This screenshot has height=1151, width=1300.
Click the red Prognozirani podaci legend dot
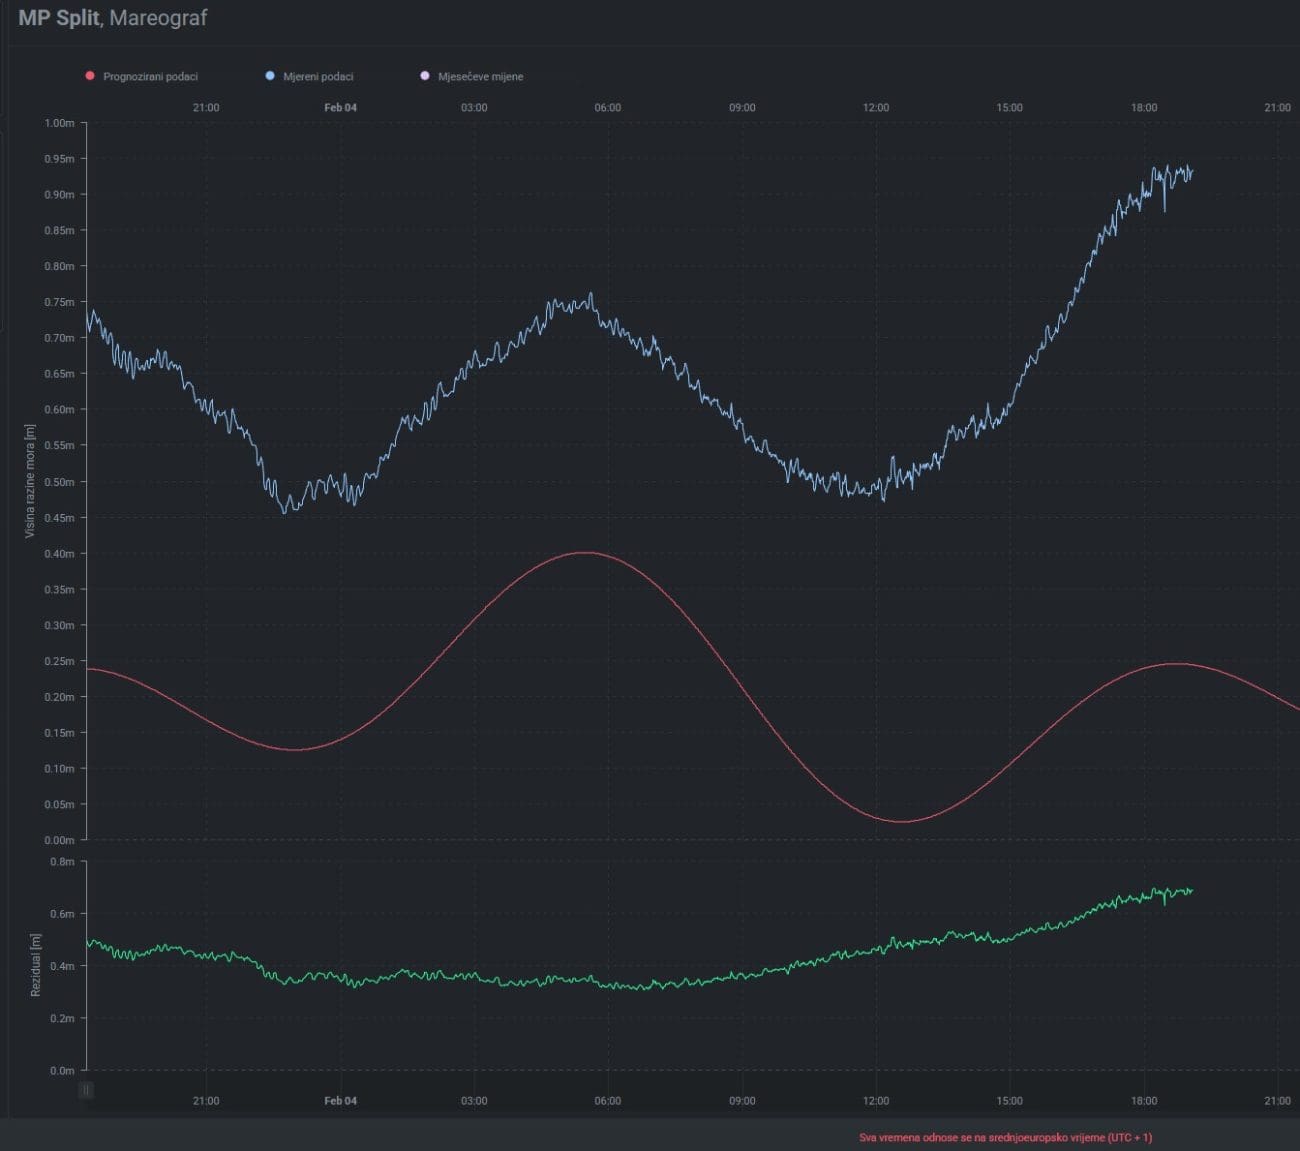(x=90, y=76)
